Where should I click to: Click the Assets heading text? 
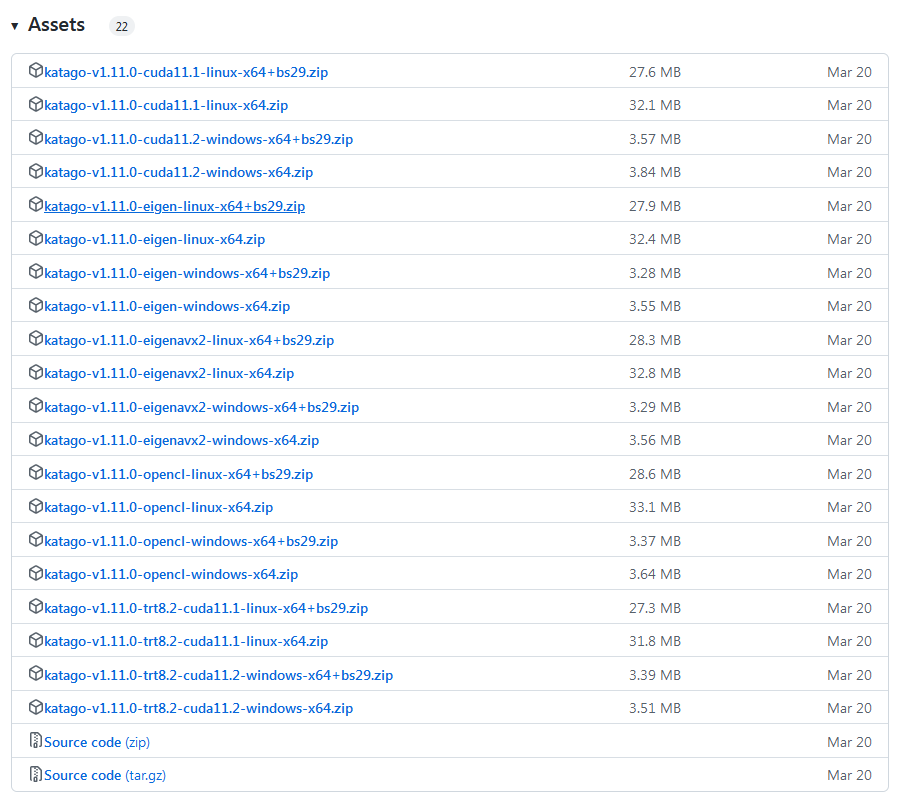(56, 25)
